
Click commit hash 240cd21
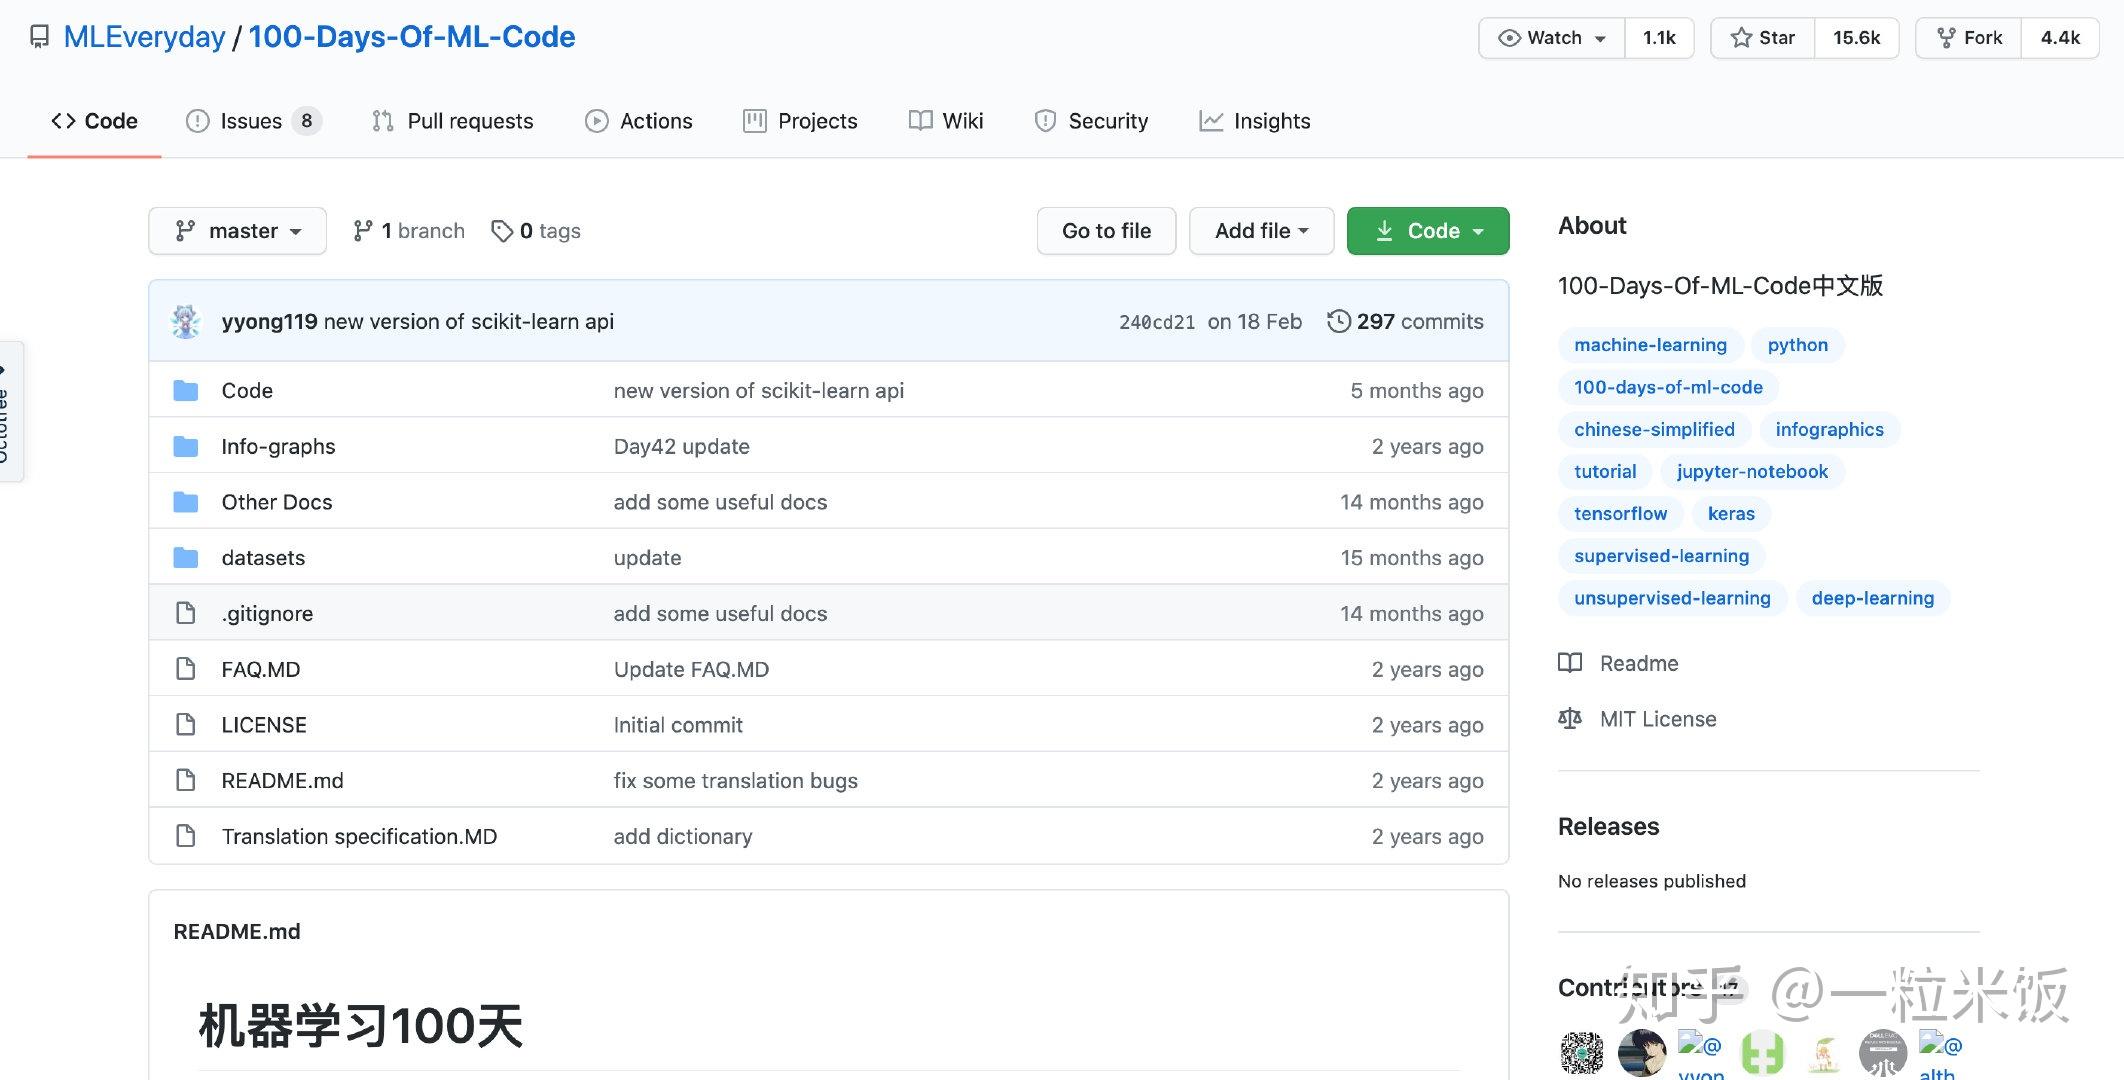pos(1156,322)
